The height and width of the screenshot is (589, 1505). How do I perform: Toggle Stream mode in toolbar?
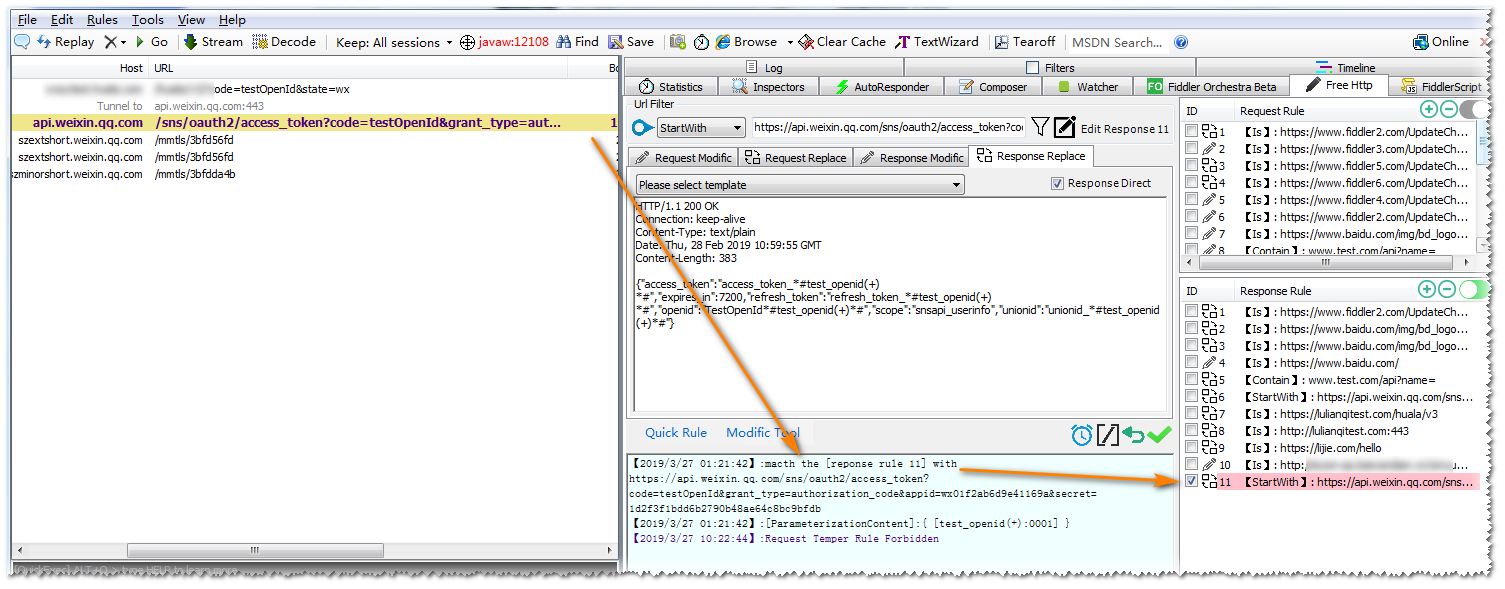pyautogui.click(x=213, y=42)
